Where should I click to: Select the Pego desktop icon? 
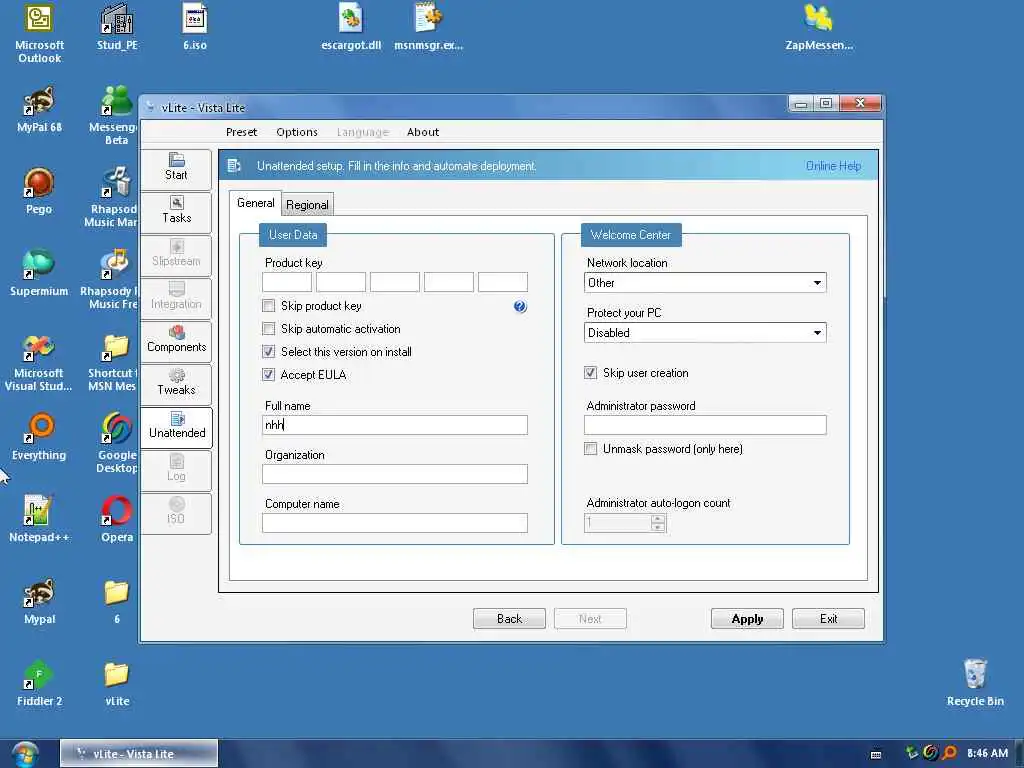click(x=39, y=191)
